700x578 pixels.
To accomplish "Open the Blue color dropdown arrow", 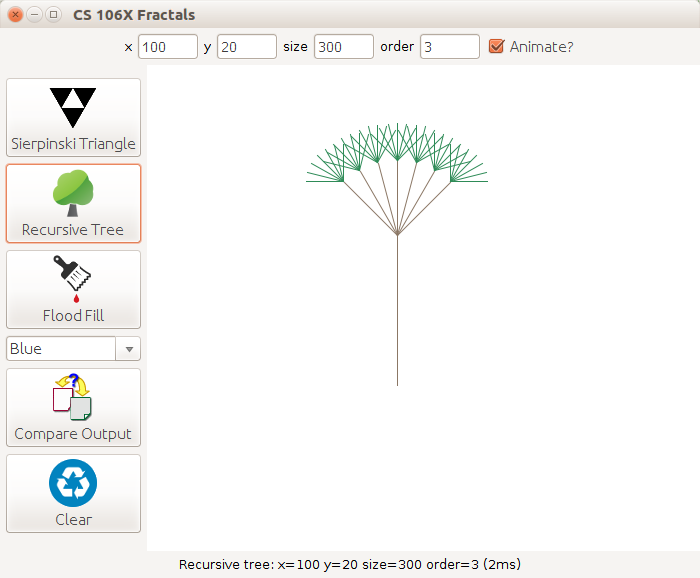I will pyautogui.click(x=129, y=349).
